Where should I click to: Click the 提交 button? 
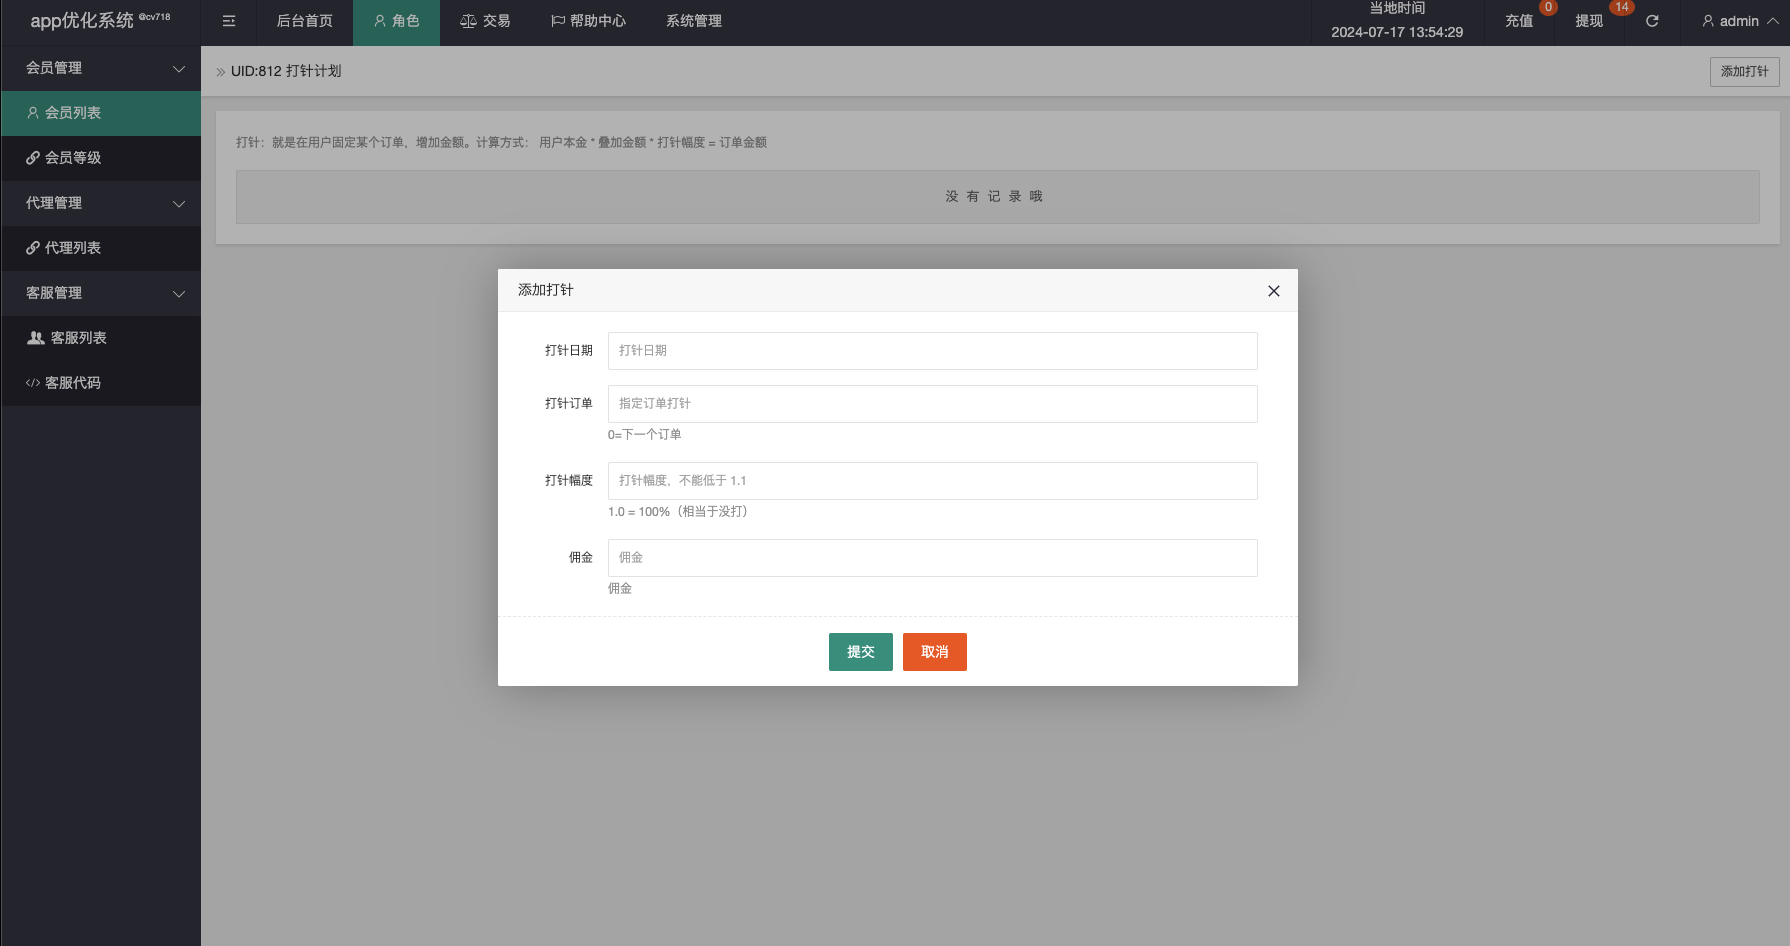860,652
